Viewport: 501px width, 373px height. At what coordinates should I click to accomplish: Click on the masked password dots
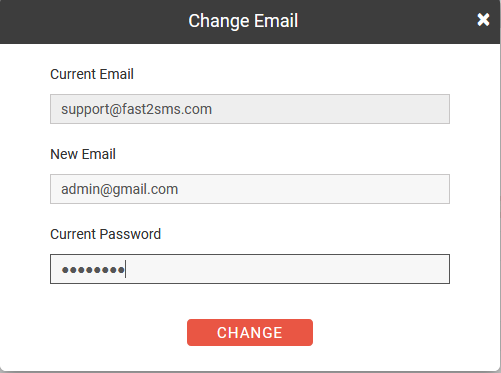[x=93, y=269]
